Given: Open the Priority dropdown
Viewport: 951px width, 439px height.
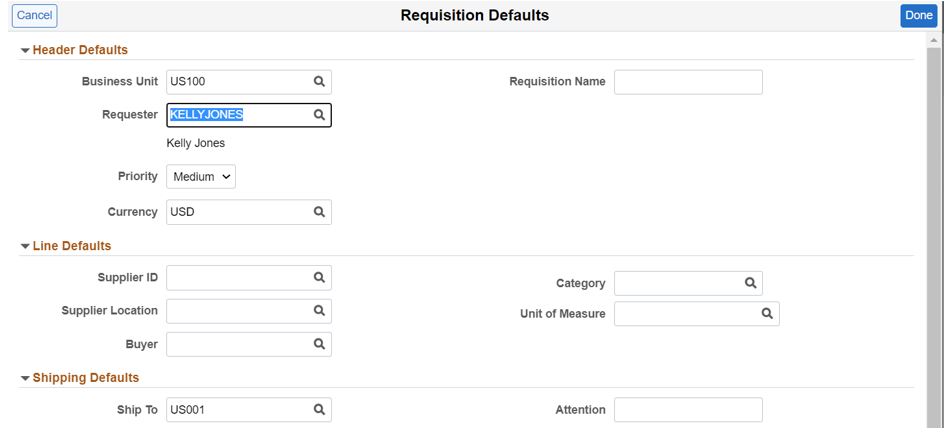Looking at the screenshot, I should point(201,177).
